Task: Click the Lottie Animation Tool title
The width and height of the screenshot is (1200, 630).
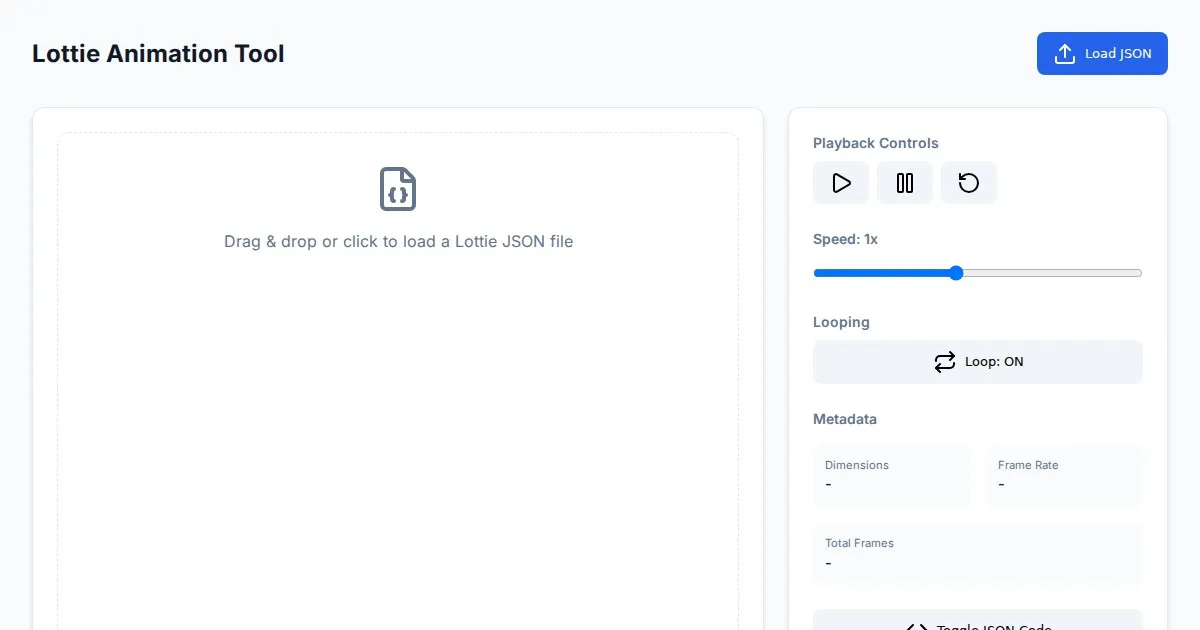Action: point(158,54)
